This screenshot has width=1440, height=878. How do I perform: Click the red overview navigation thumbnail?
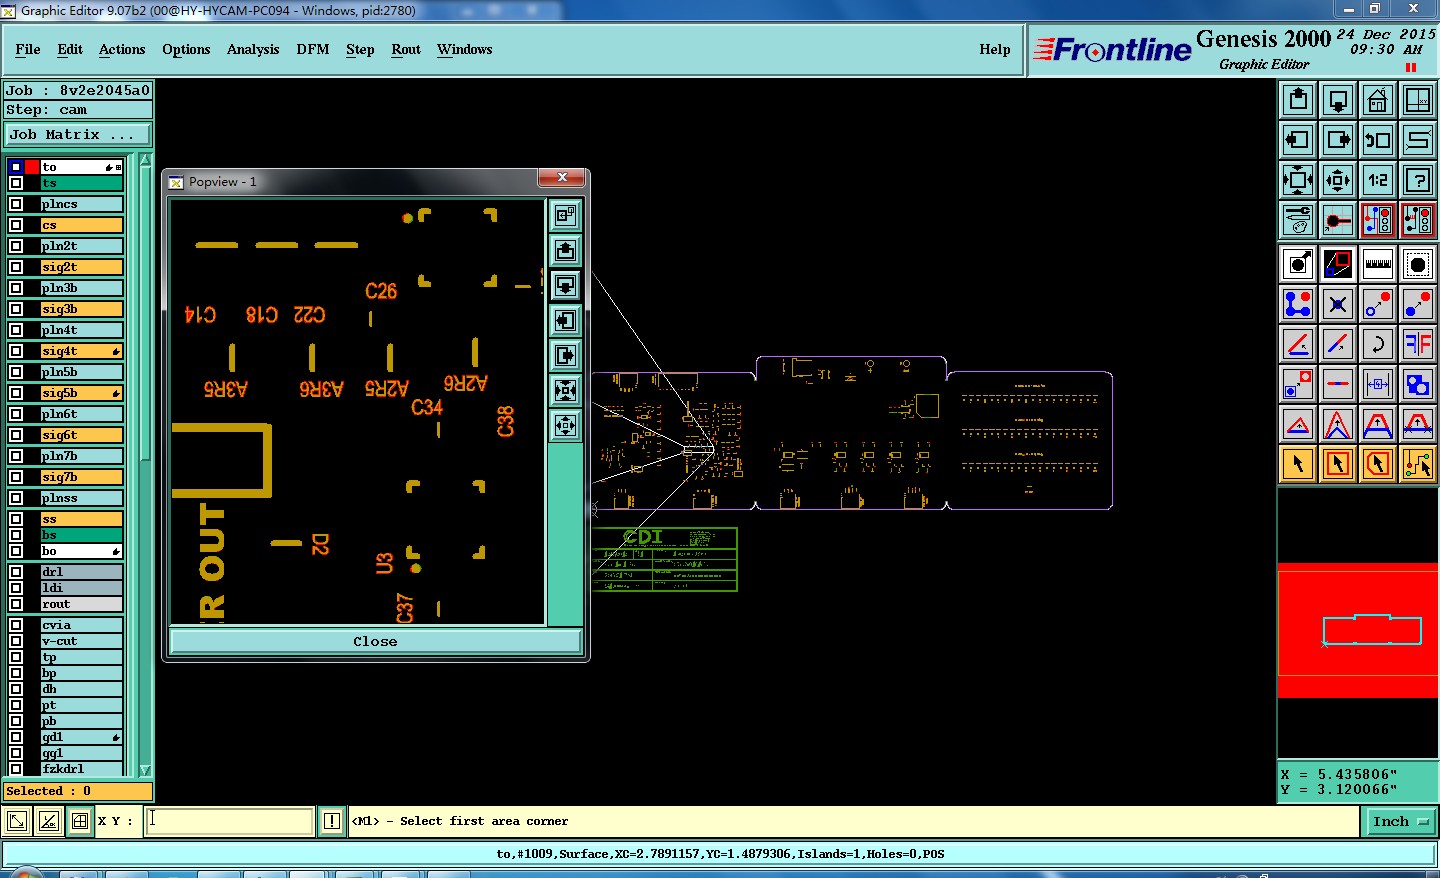[1358, 630]
